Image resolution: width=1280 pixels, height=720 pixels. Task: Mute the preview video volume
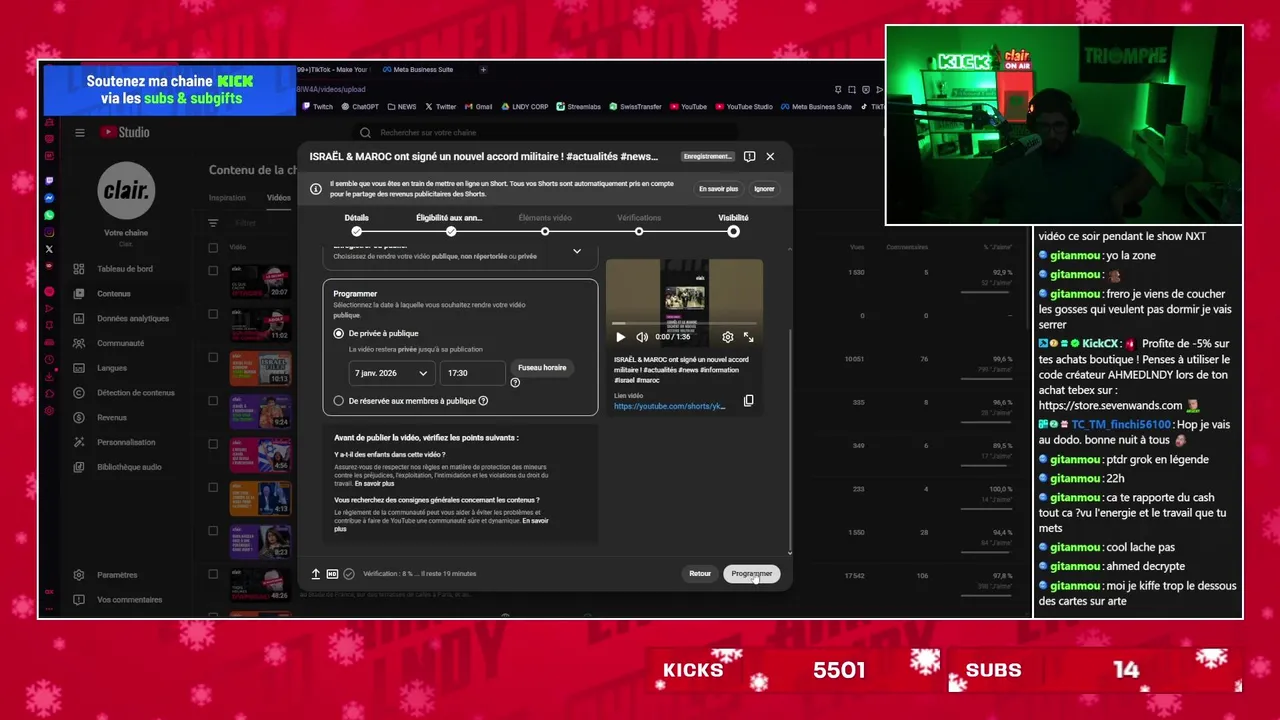[x=642, y=337]
